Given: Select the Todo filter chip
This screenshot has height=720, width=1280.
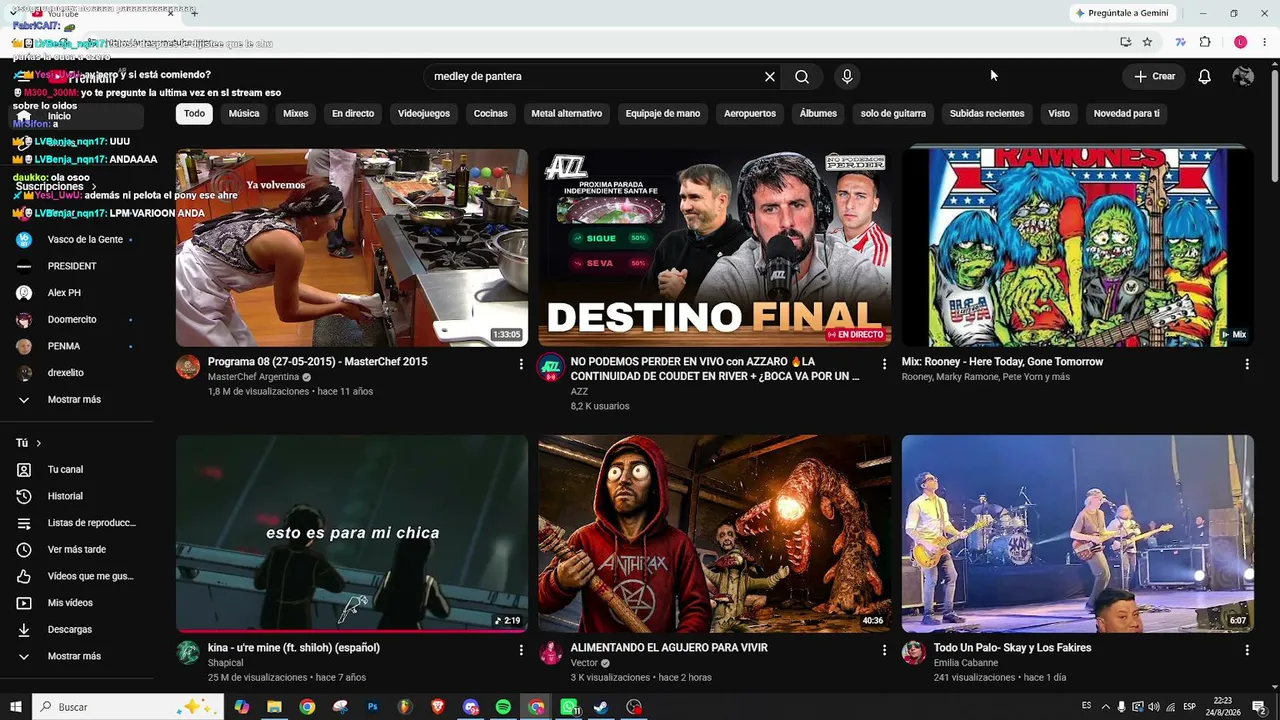Looking at the screenshot, I should pyautogui.click(x=194, y=113).
